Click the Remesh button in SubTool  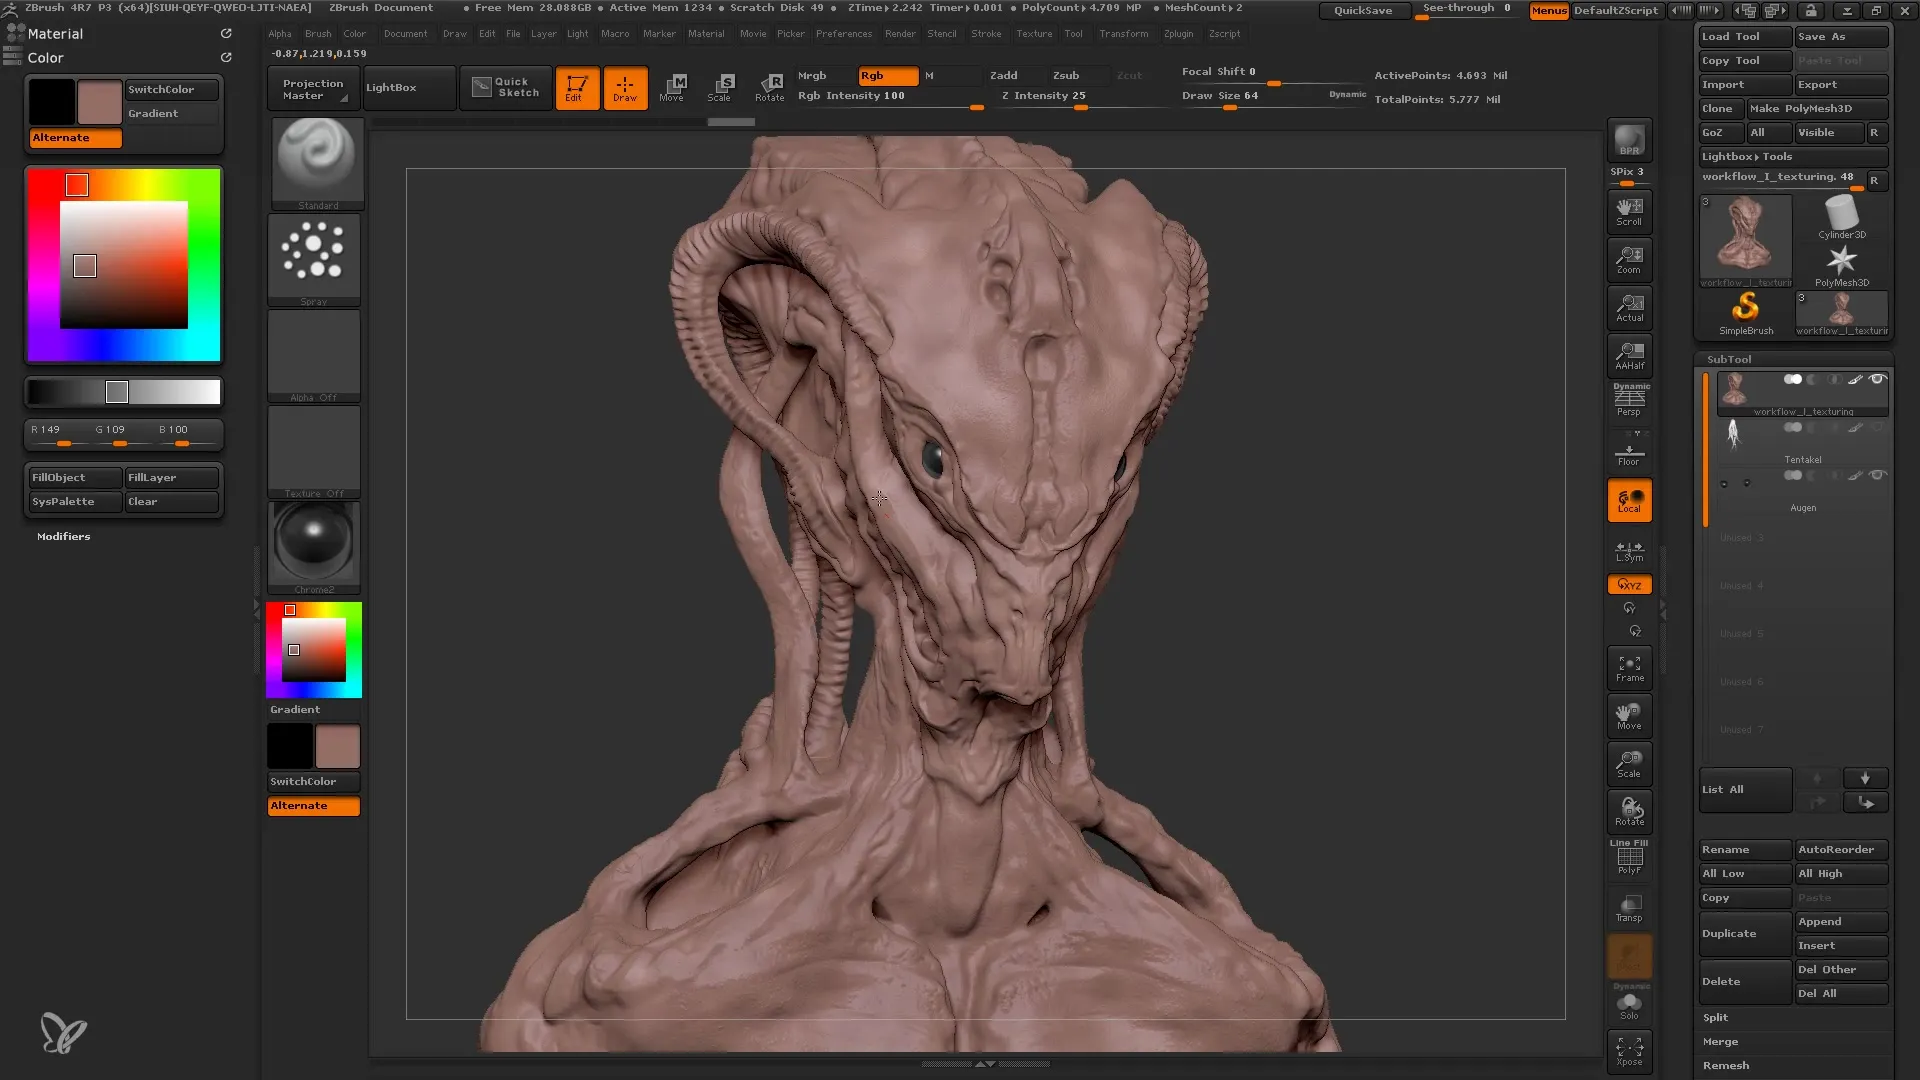tap(1726, 1064)
